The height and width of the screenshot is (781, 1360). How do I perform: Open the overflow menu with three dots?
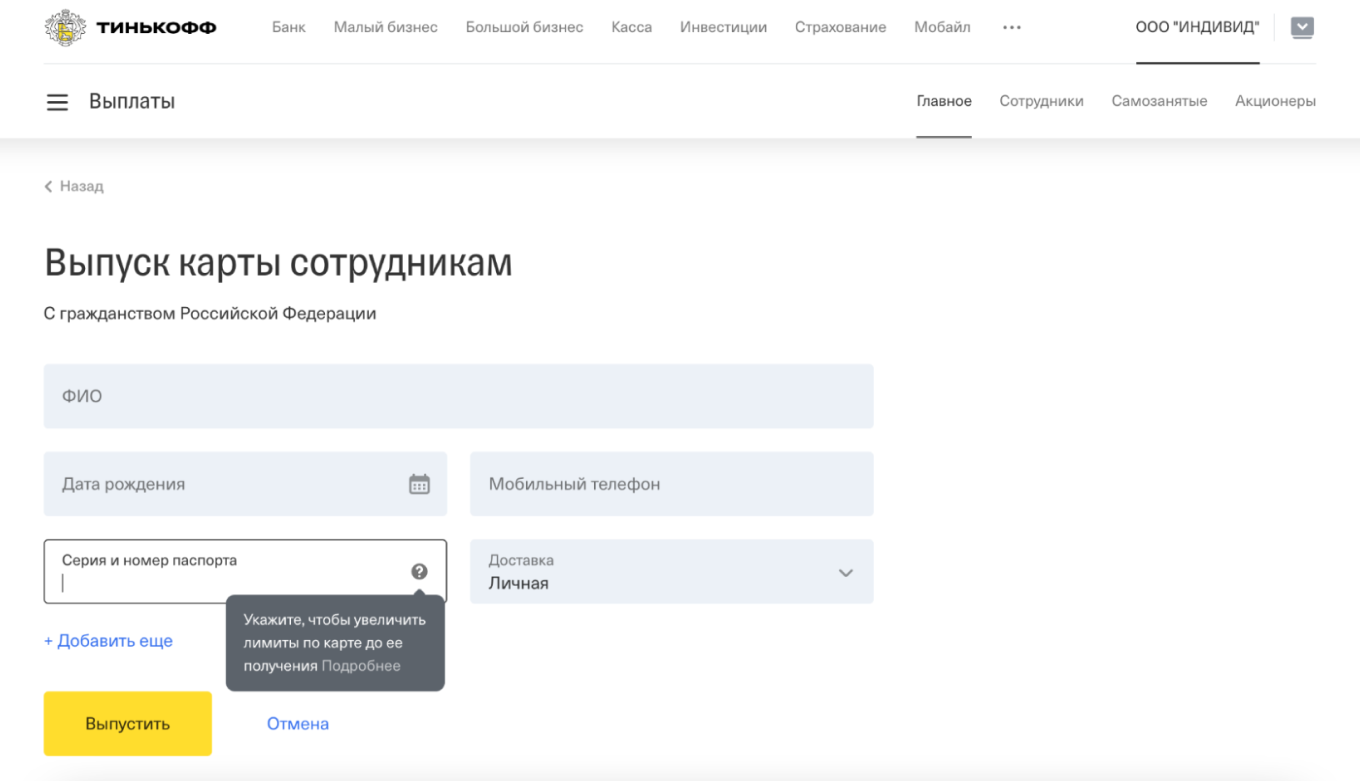tap(1011, 27)
